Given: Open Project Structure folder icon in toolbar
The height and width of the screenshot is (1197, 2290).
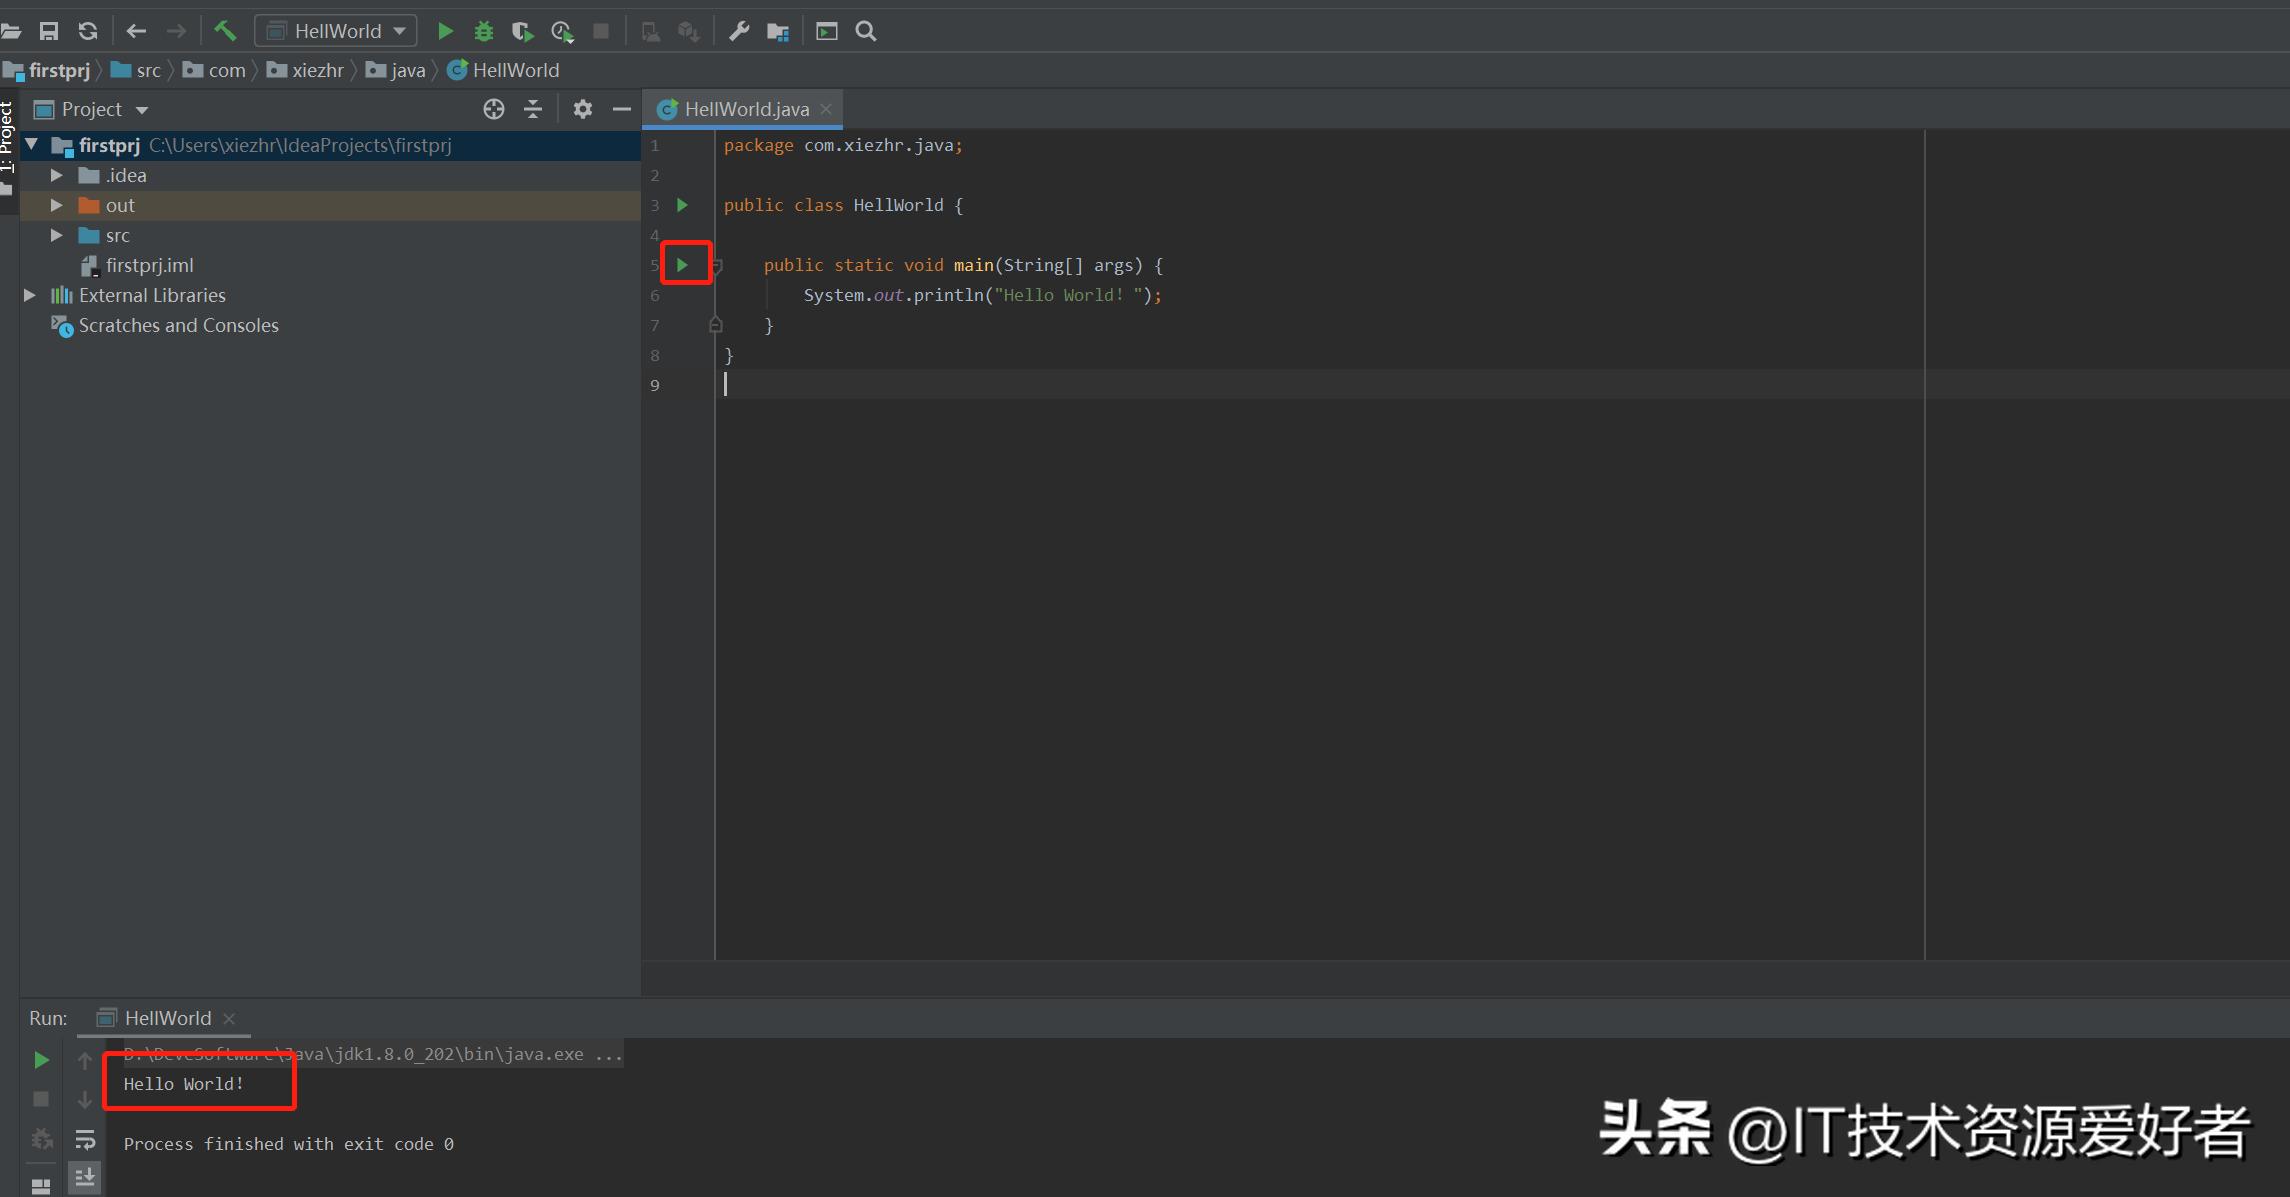Looking at the screenshot, I should [x=778, y=32].
